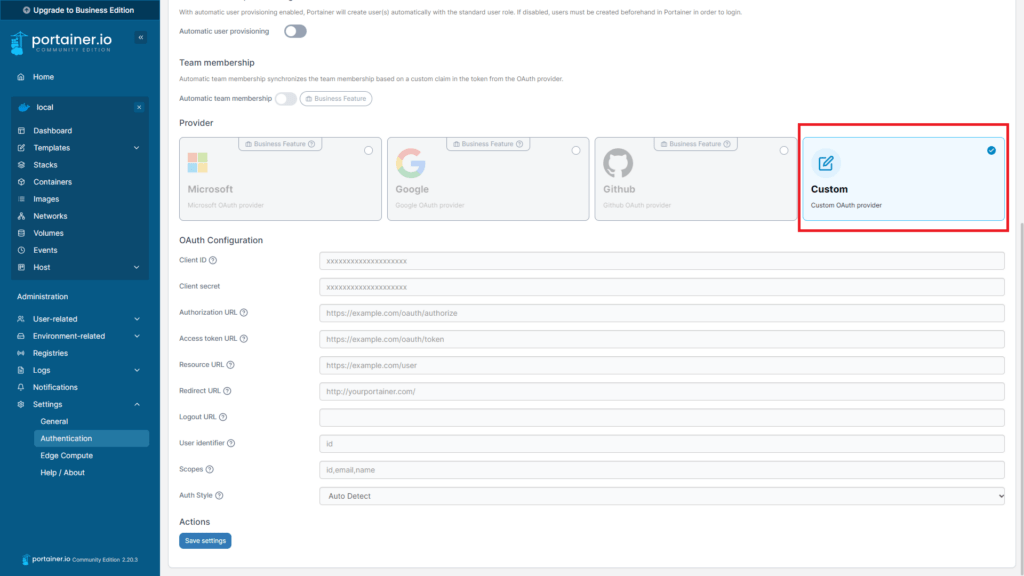Click the Notifications bell icon
Screen dimensions: 1024x576
21,387
